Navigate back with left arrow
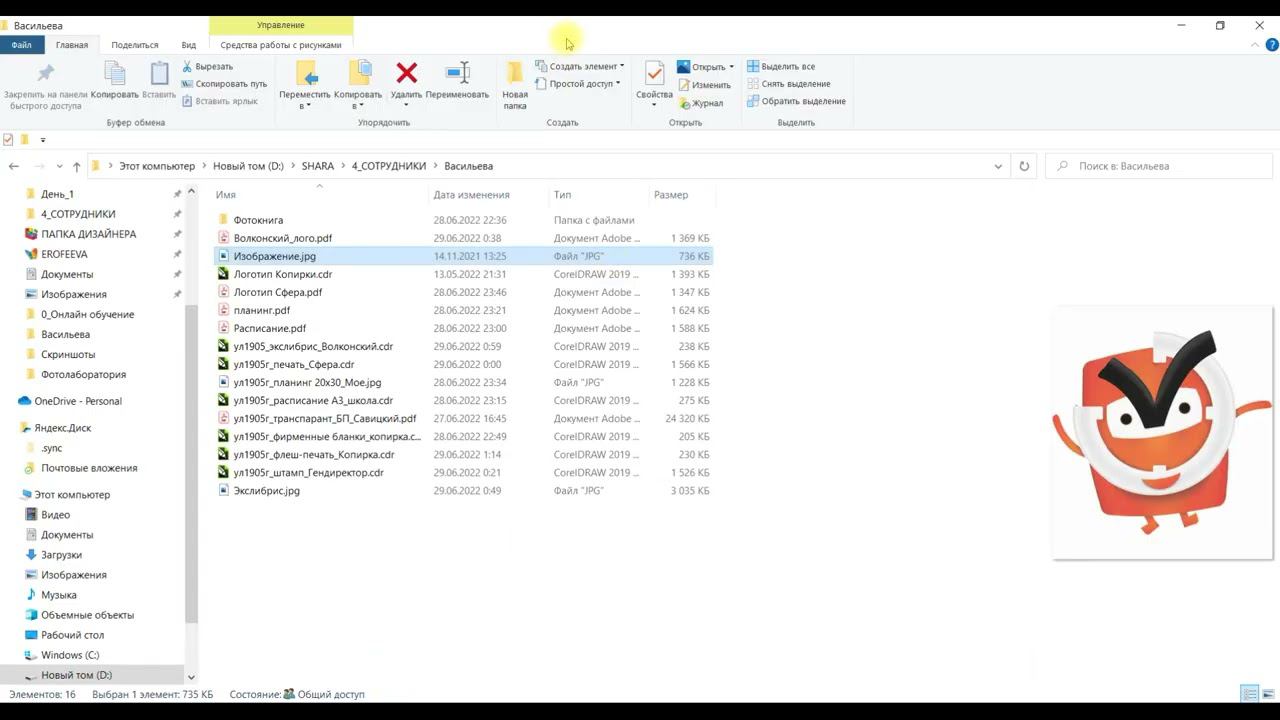Screen dimensions: 1280x720 [x=14, y=166]
